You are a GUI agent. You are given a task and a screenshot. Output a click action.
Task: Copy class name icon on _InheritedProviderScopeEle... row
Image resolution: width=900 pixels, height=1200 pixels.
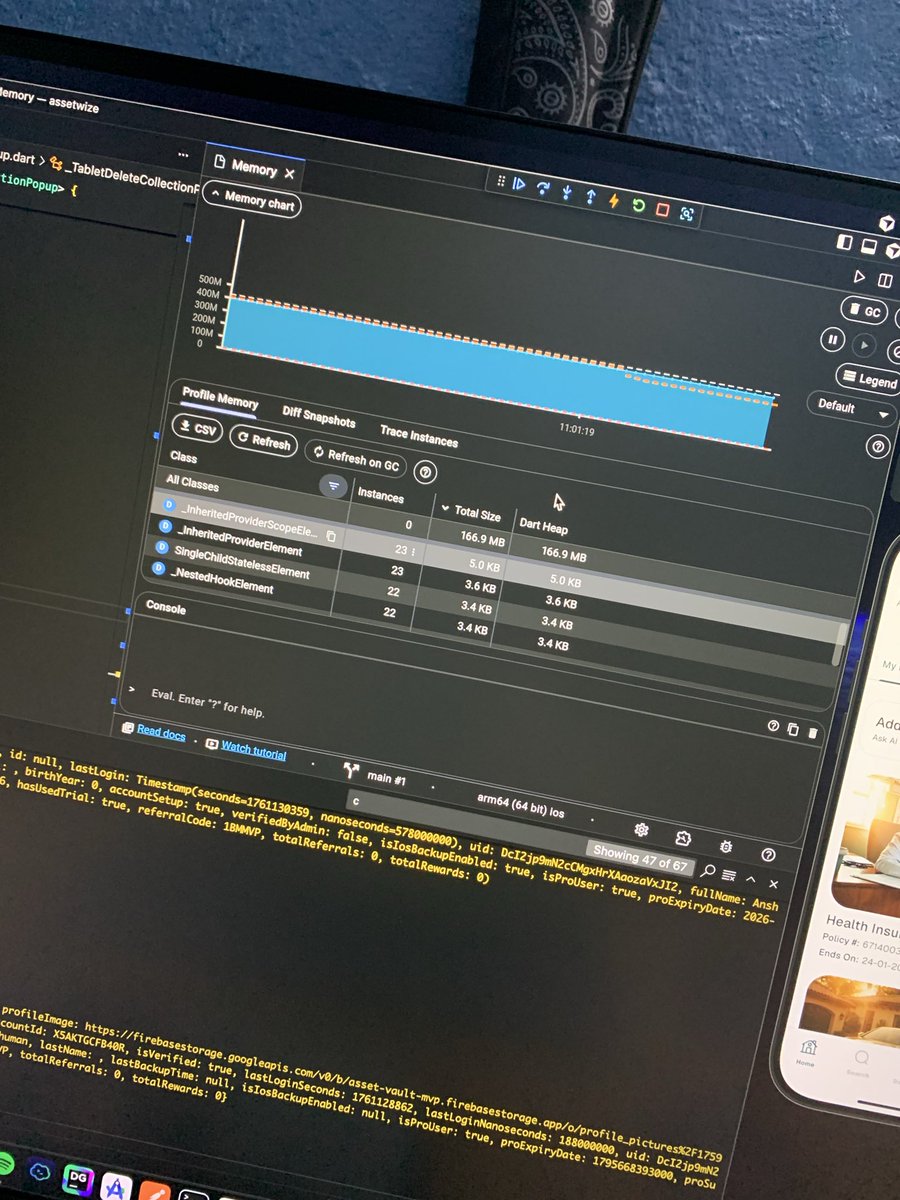(x=331, y=537)
